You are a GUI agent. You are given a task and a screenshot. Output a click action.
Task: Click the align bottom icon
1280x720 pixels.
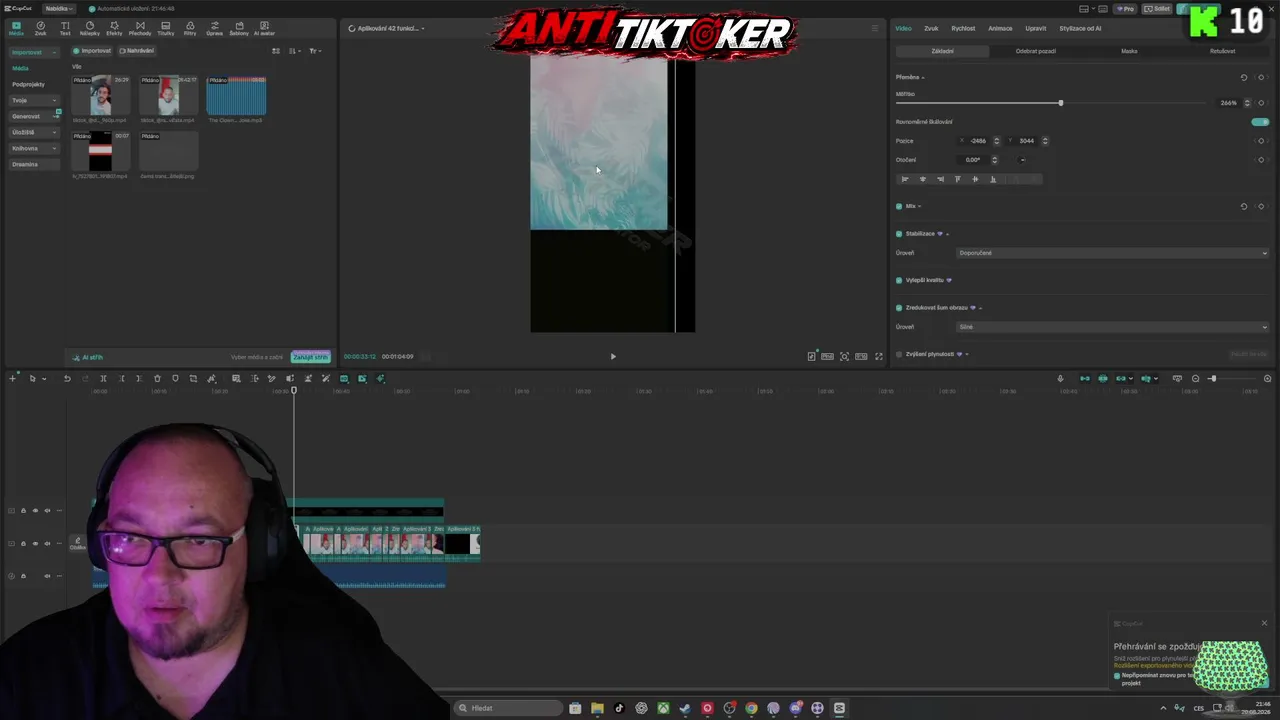[x=993, y=179]
